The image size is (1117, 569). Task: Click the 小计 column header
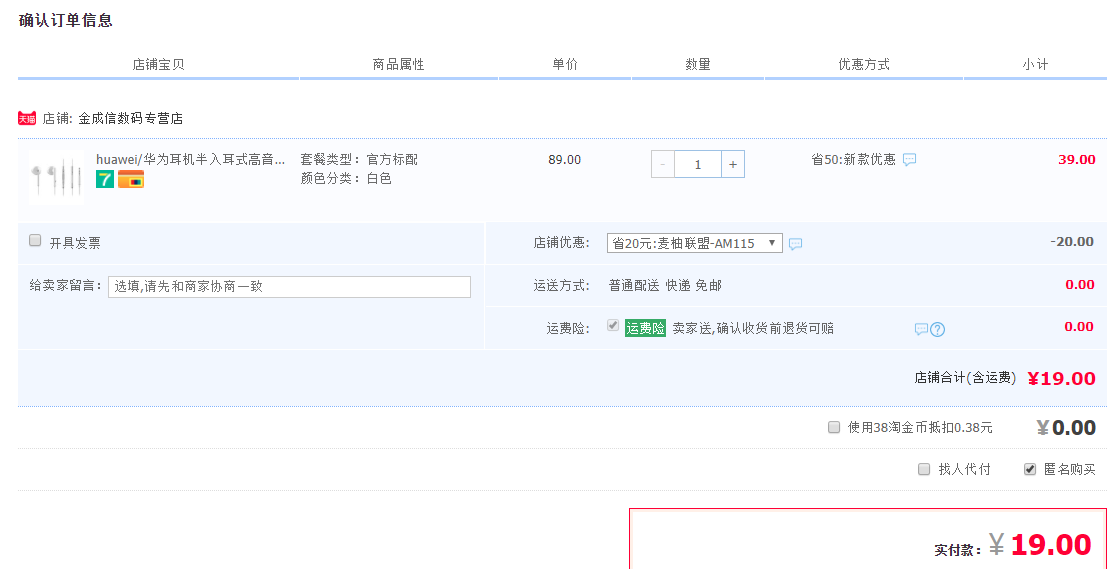1035,64
